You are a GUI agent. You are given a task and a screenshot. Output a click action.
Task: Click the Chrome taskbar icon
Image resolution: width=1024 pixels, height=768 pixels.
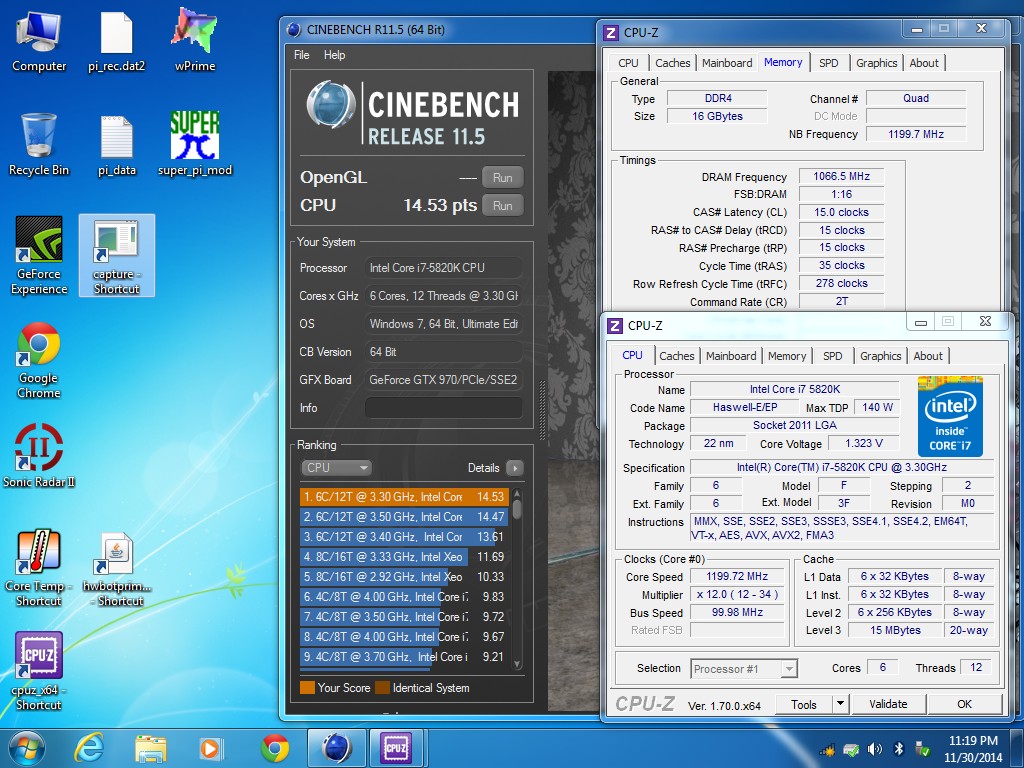point(274,748)
